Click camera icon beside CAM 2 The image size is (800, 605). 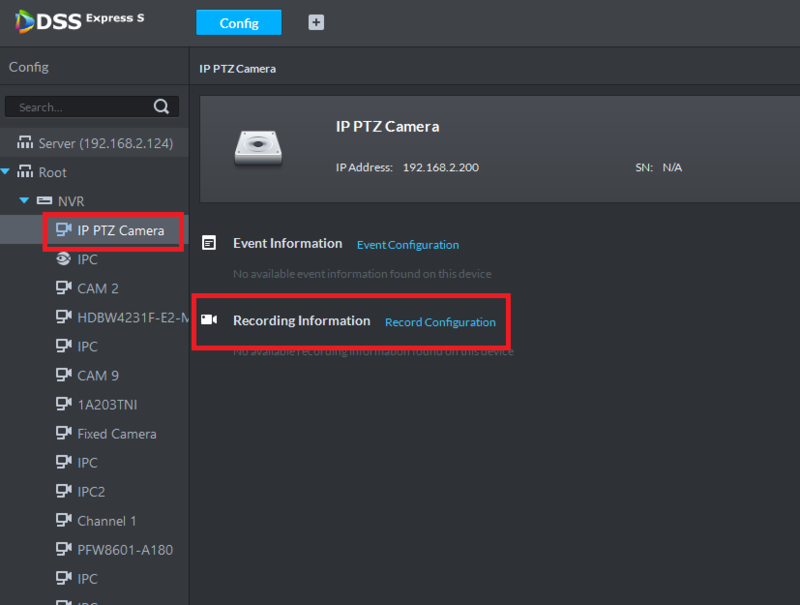tap(63, 288)
